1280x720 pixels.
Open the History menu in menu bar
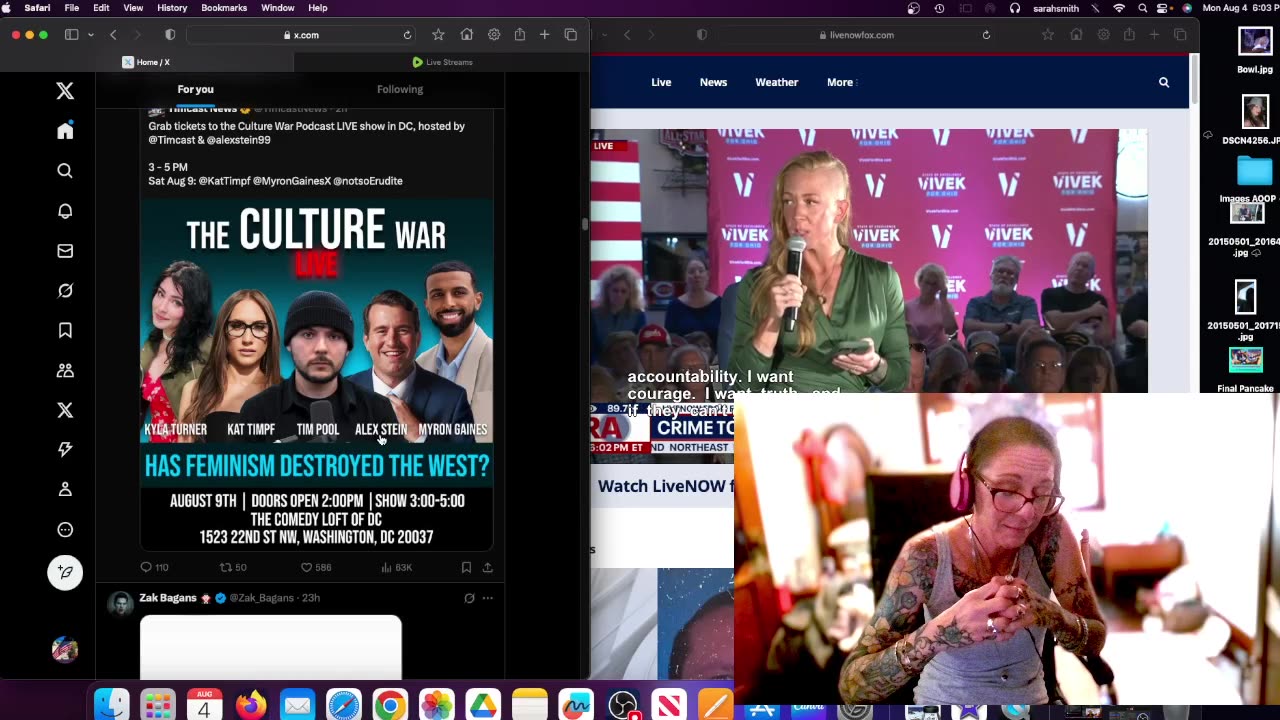pos(172,8)
